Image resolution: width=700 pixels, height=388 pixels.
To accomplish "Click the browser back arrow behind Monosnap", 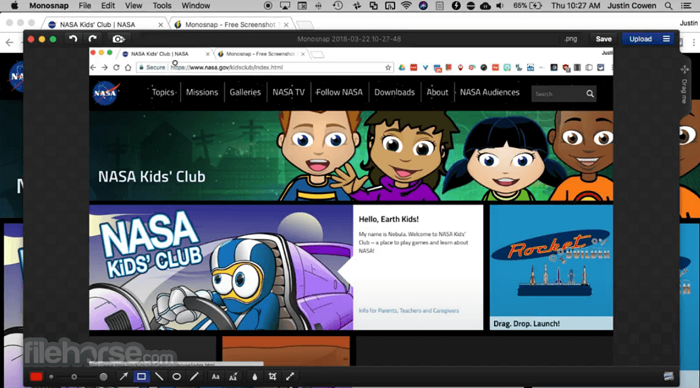I will (9, 42).
